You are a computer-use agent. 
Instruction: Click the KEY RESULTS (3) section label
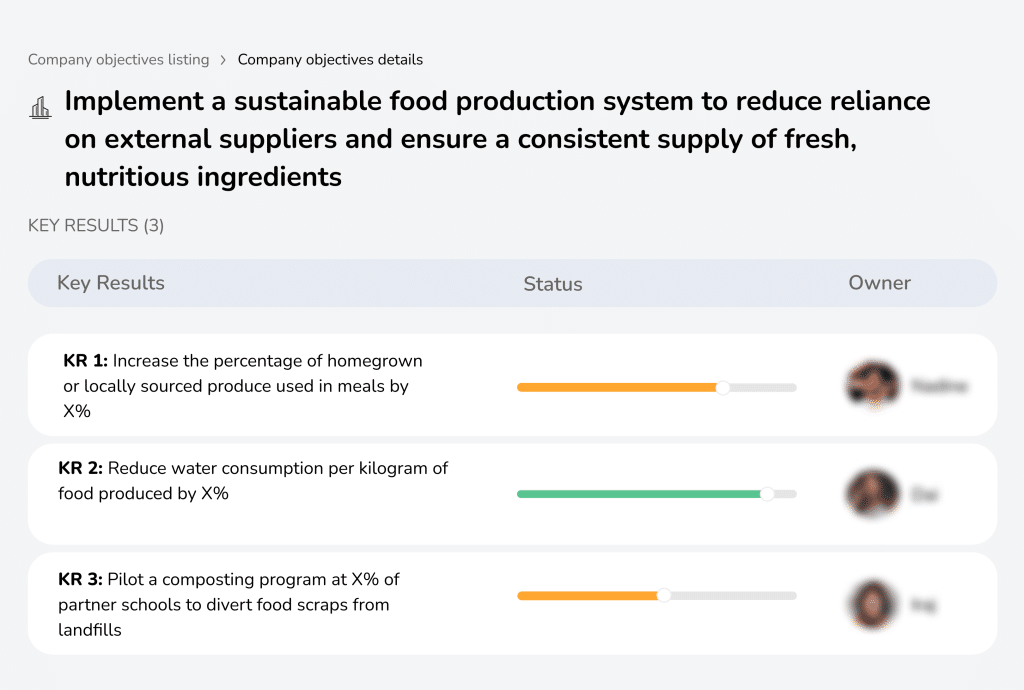95,225
